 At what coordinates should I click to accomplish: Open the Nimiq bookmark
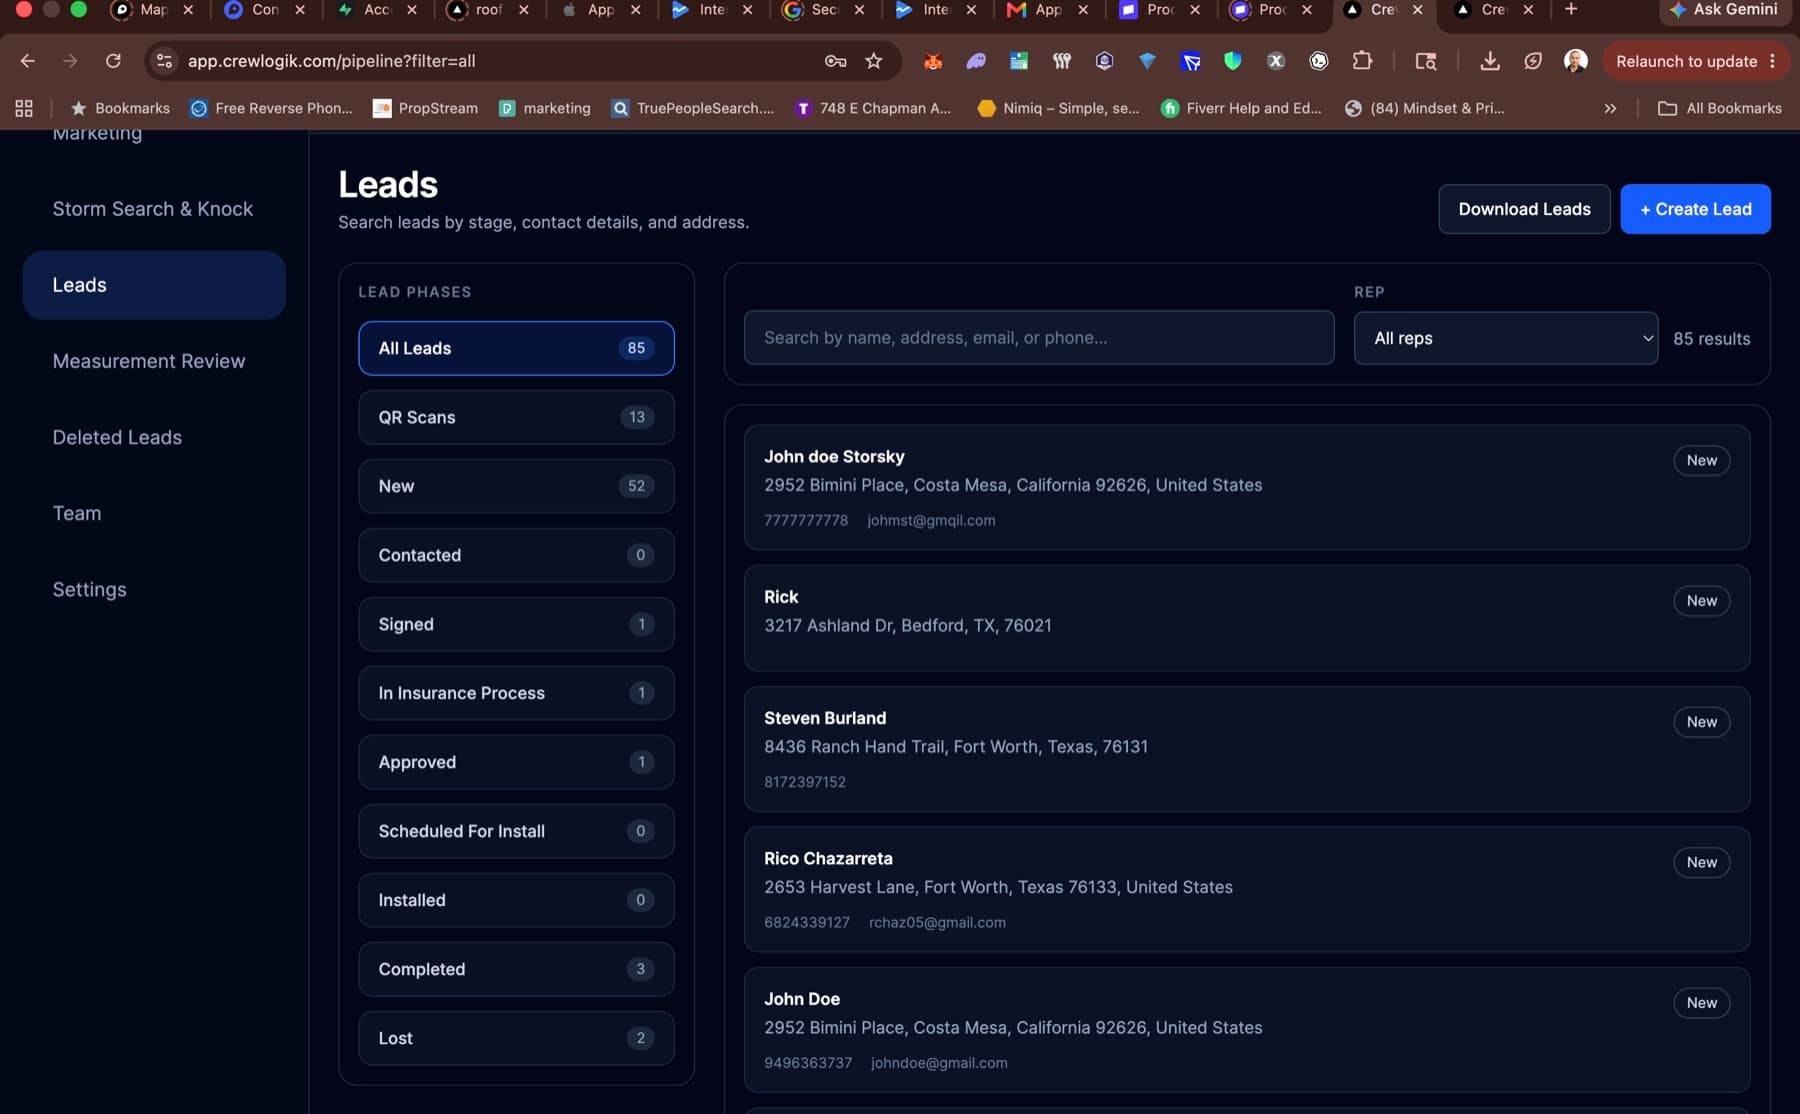coord(1058,108)
